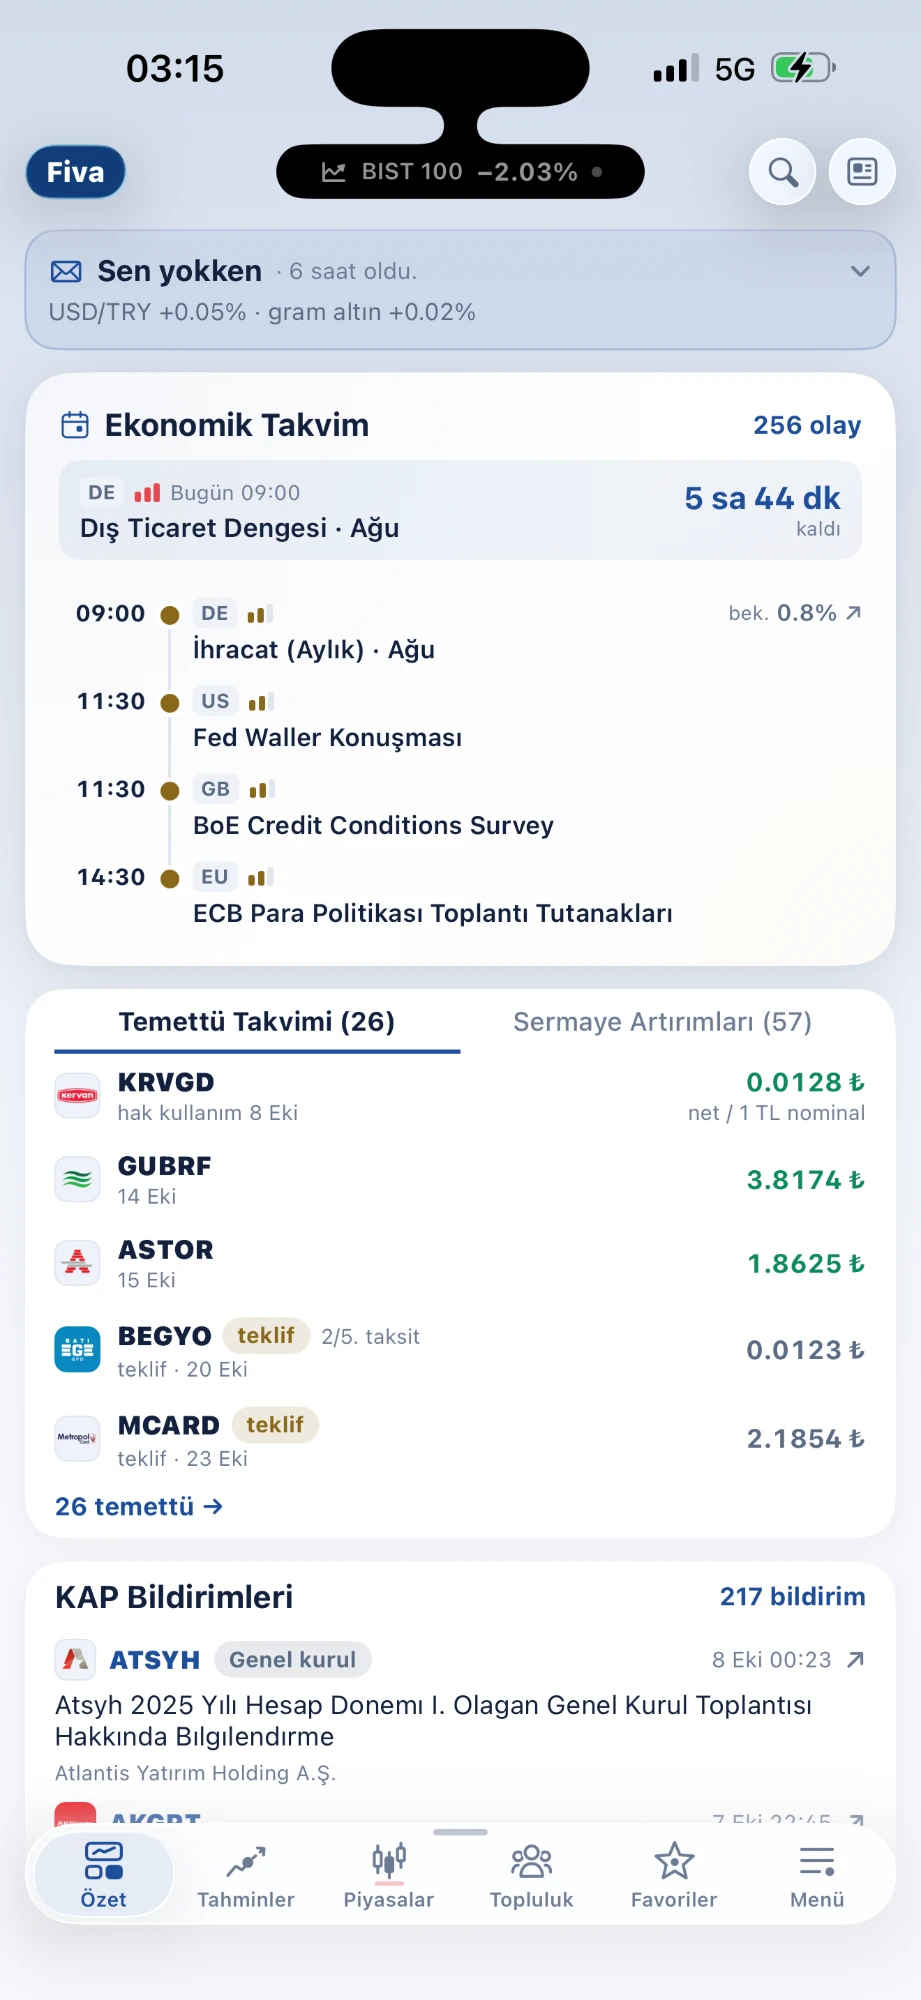Tap the BIST 100 index pill
This screenshot has height=2000, width=921.
click(460, 172)
